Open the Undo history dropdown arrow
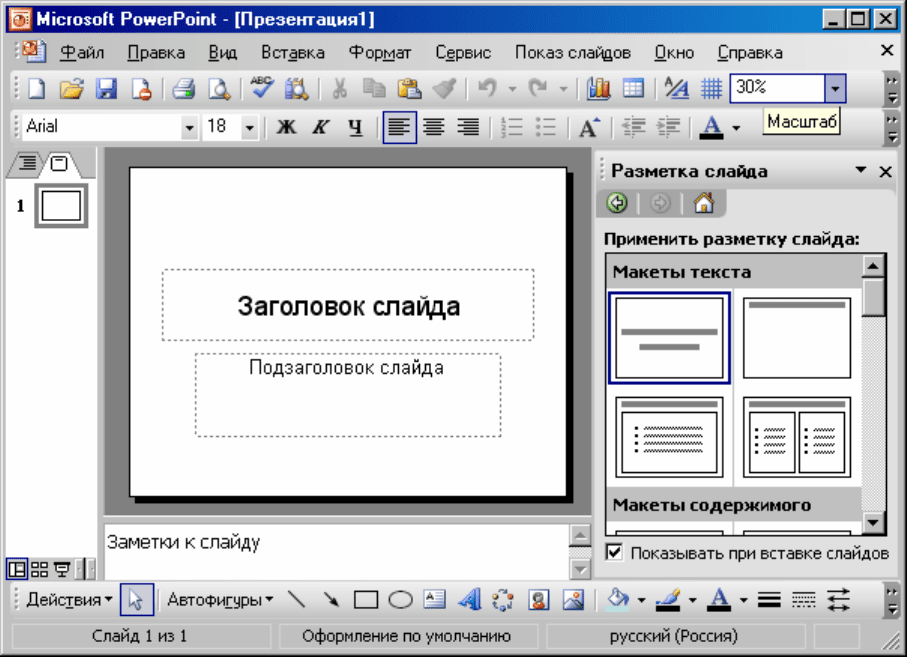907x657 pixels. (512, 89)
